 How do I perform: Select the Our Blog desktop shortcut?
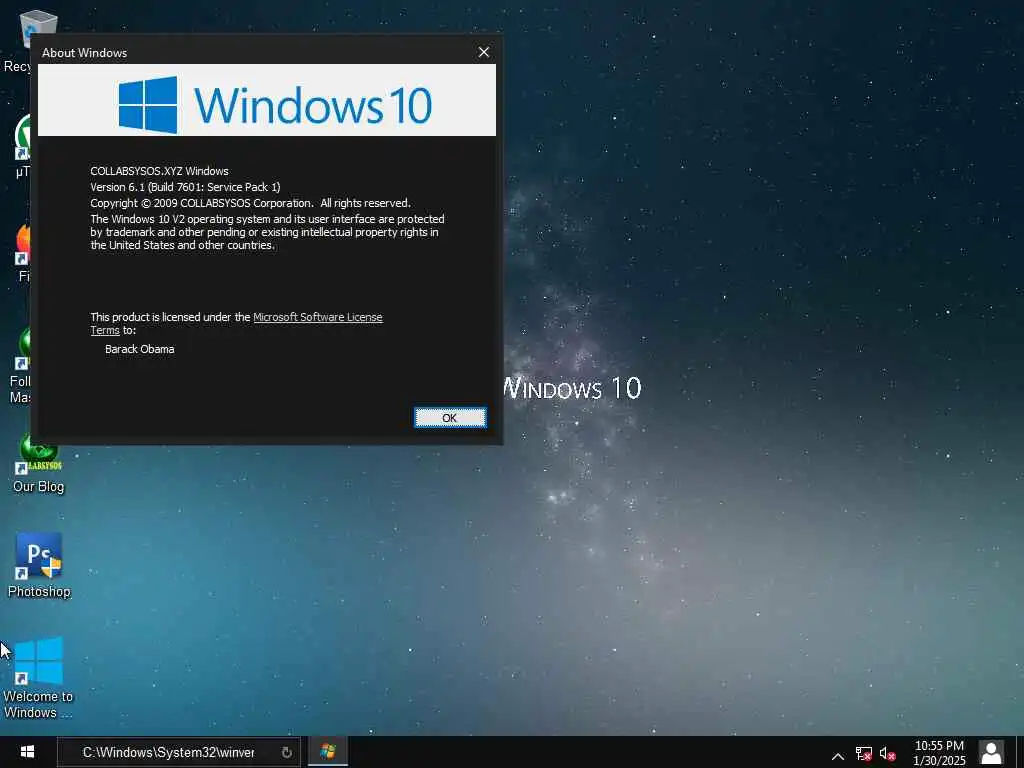point(38,464)
